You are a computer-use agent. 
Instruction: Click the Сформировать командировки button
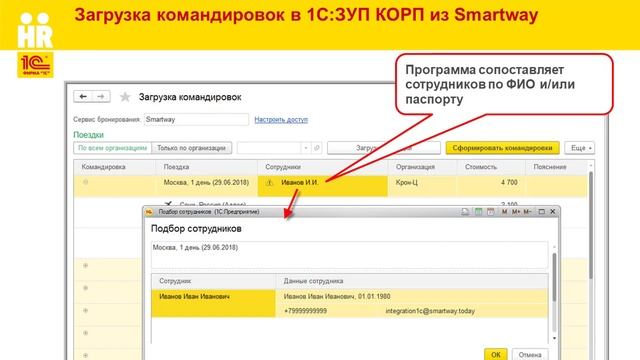(x=502, y=148)
